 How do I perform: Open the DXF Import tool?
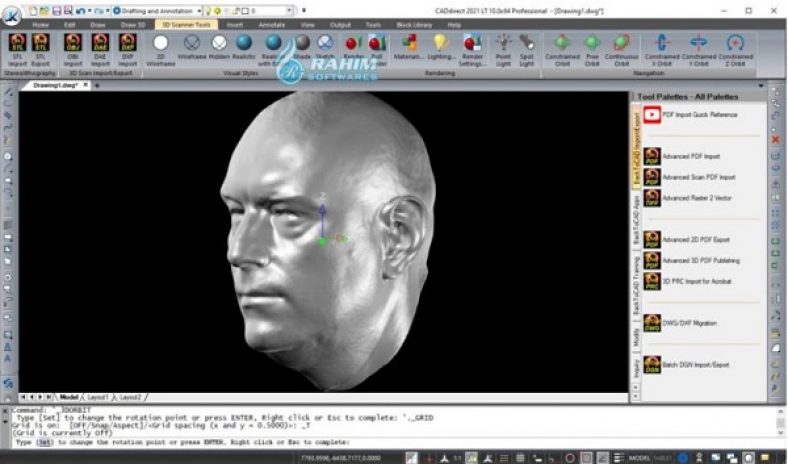point(128,49)
